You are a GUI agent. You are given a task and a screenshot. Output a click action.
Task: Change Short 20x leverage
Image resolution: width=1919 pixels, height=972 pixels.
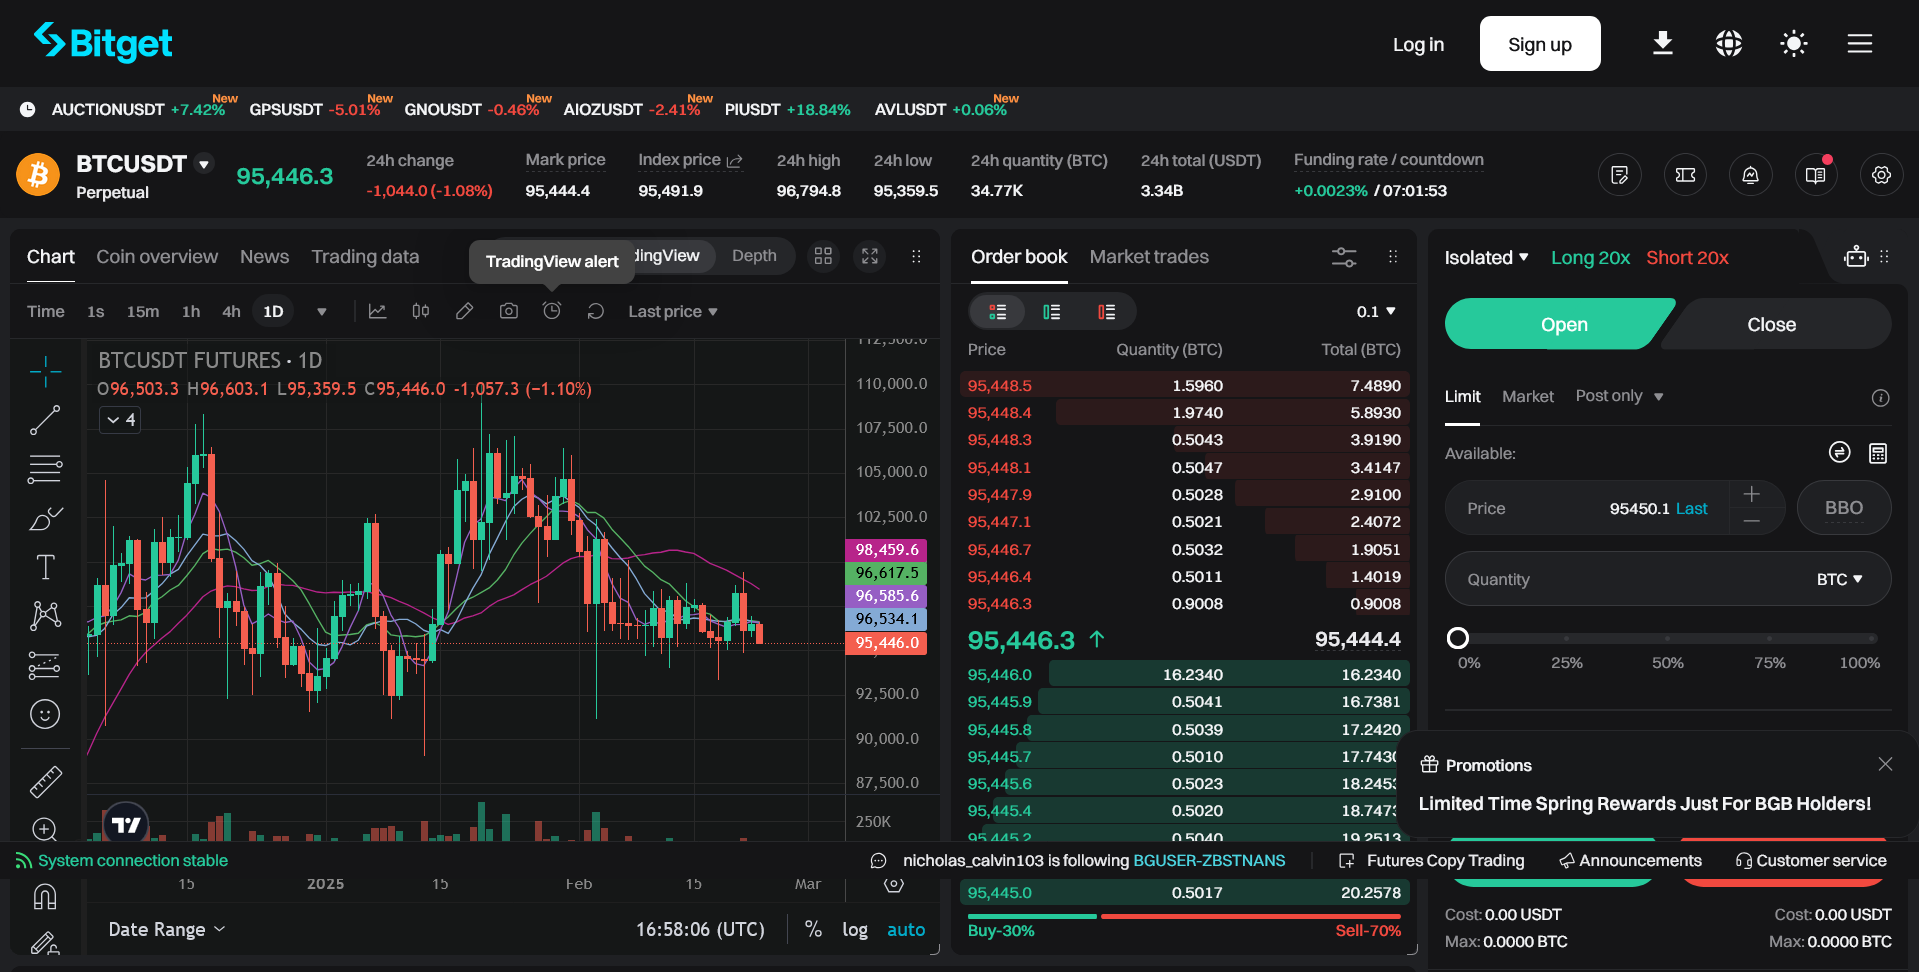pyautogui.click(x=1687, y=257)
